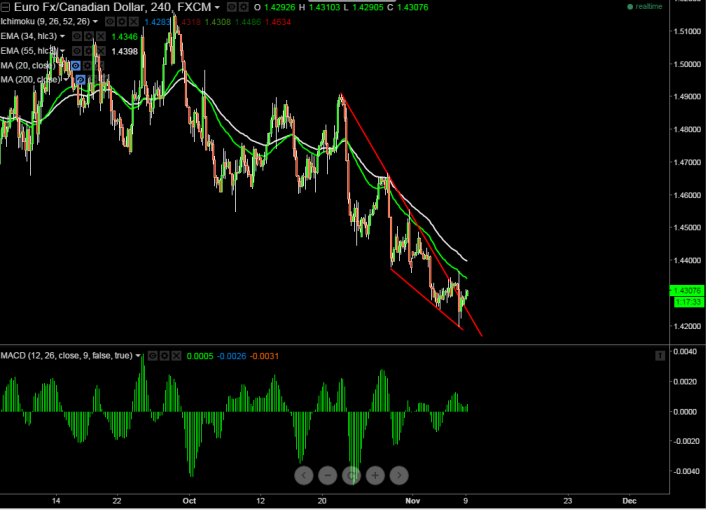Hide the EMA (34, hlc3) with its eye icon
Image resolution: width=706 pixels, height=510 pixels.
click(x=77, y=36)
